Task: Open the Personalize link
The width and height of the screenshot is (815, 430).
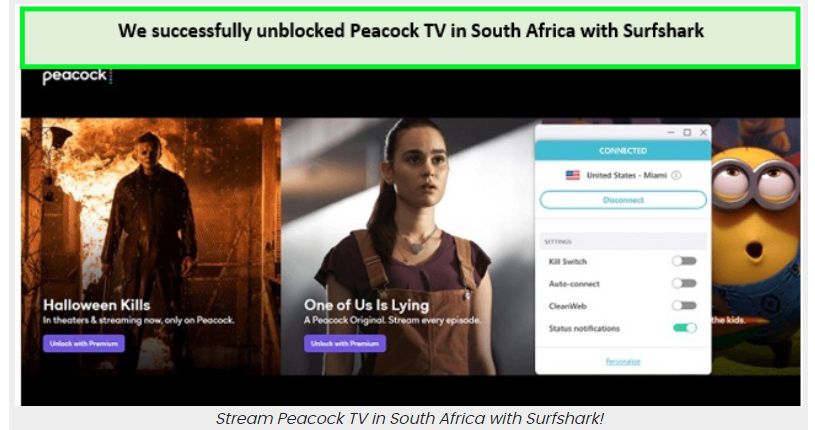Action: coord(623,361)
